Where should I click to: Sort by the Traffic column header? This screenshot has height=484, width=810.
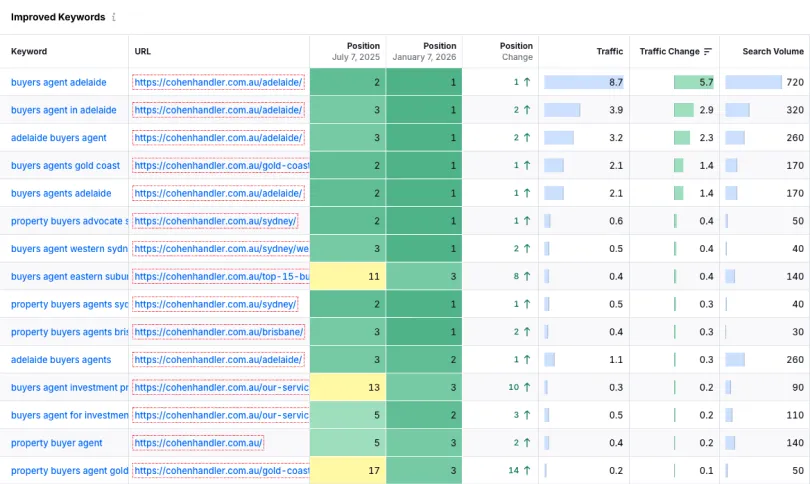[610, 51]
